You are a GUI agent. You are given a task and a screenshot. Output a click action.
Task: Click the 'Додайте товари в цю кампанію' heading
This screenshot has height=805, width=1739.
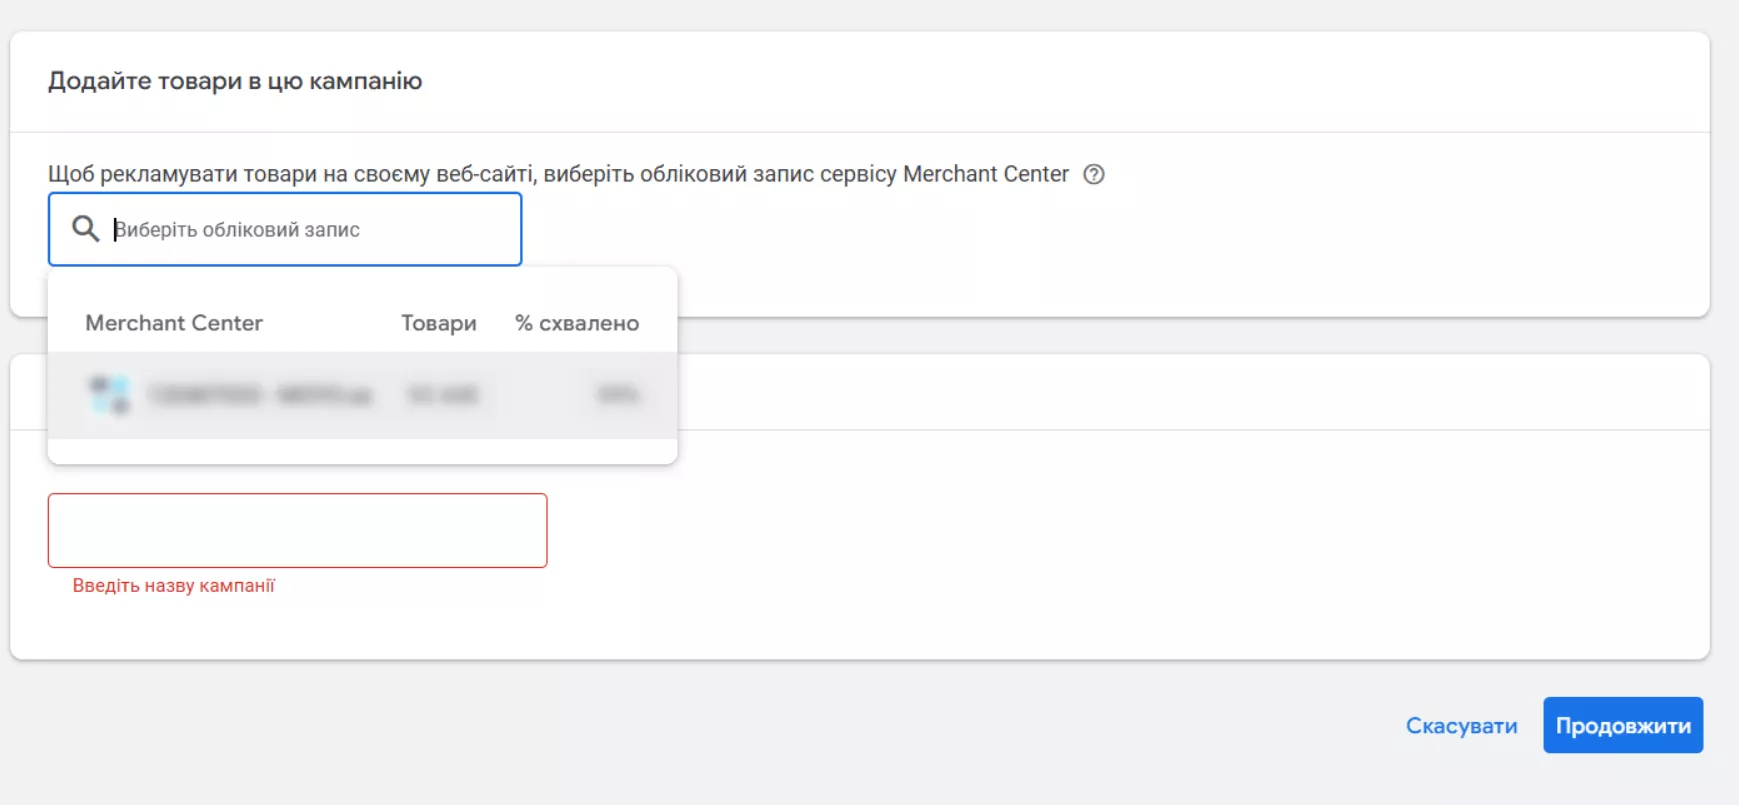235,81
